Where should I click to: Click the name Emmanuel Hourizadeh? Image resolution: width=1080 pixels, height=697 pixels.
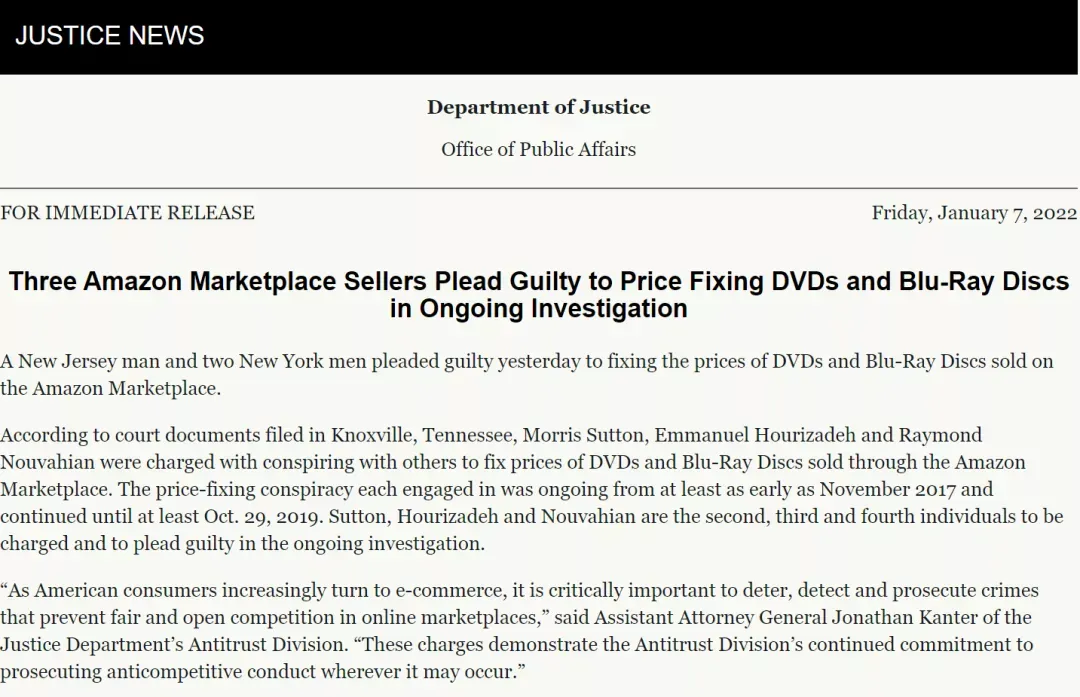point(755,435)
